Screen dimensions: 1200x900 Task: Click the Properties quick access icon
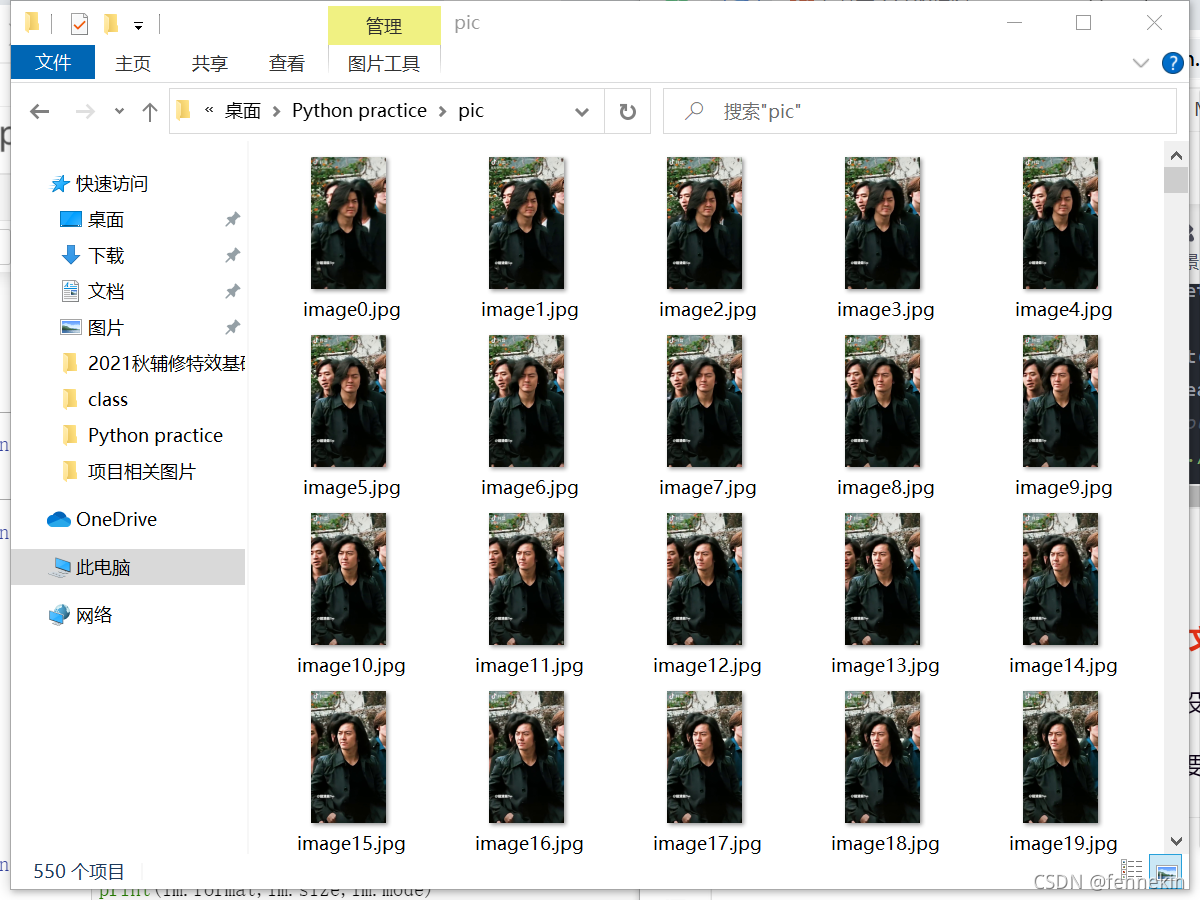(79, 24)
